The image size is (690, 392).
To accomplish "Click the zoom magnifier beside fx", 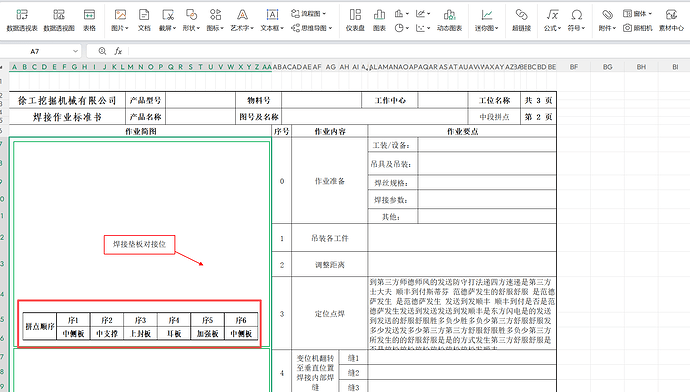I will [x=102, y=51].
